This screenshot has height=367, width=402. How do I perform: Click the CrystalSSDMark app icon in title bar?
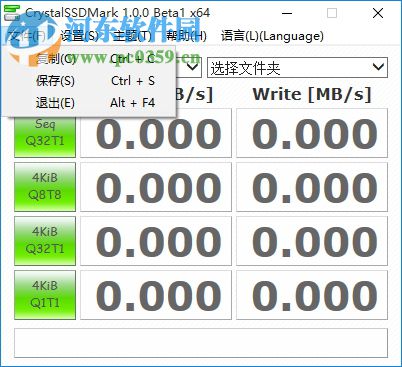pyautogui.click(x=12, y=13)
